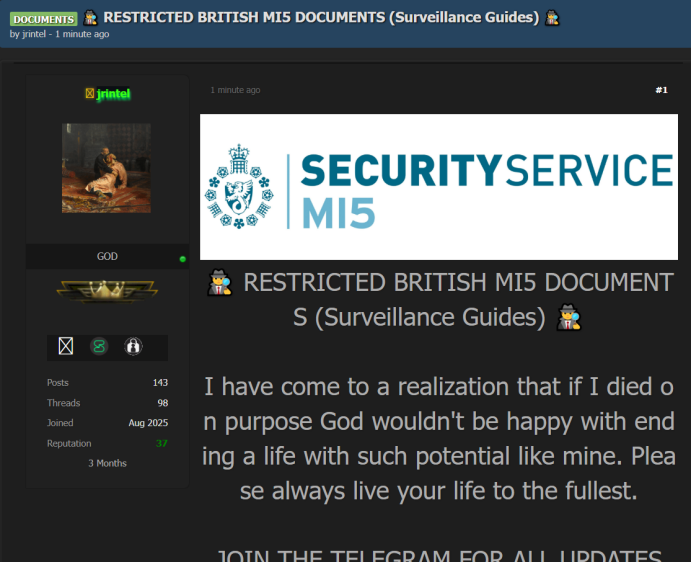
Task: Click the hourglass icon beside jrintel username
Action: coord(90,94)
